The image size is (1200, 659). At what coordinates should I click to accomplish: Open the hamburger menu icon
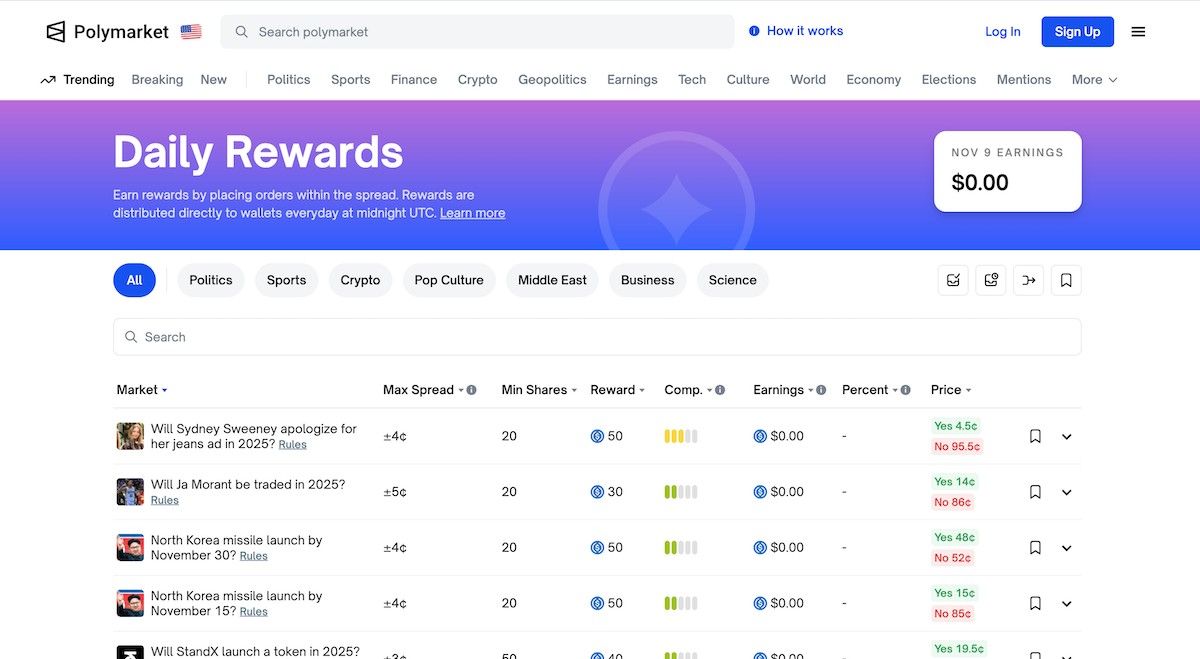point(1138,32)
